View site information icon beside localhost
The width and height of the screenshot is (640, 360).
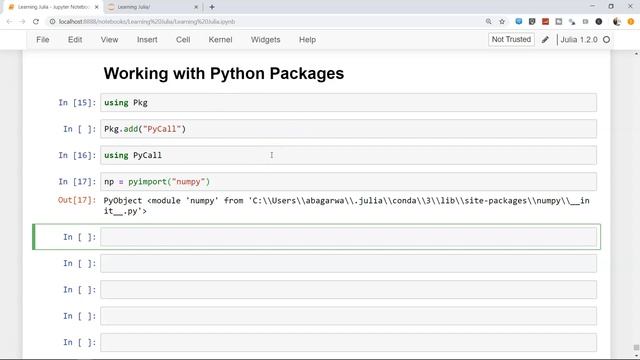point(52,22)
